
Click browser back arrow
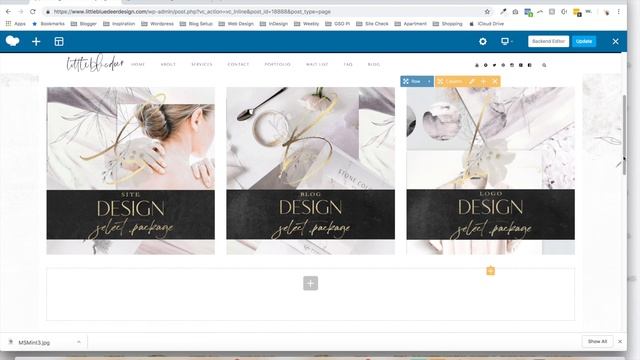[8, 12]
